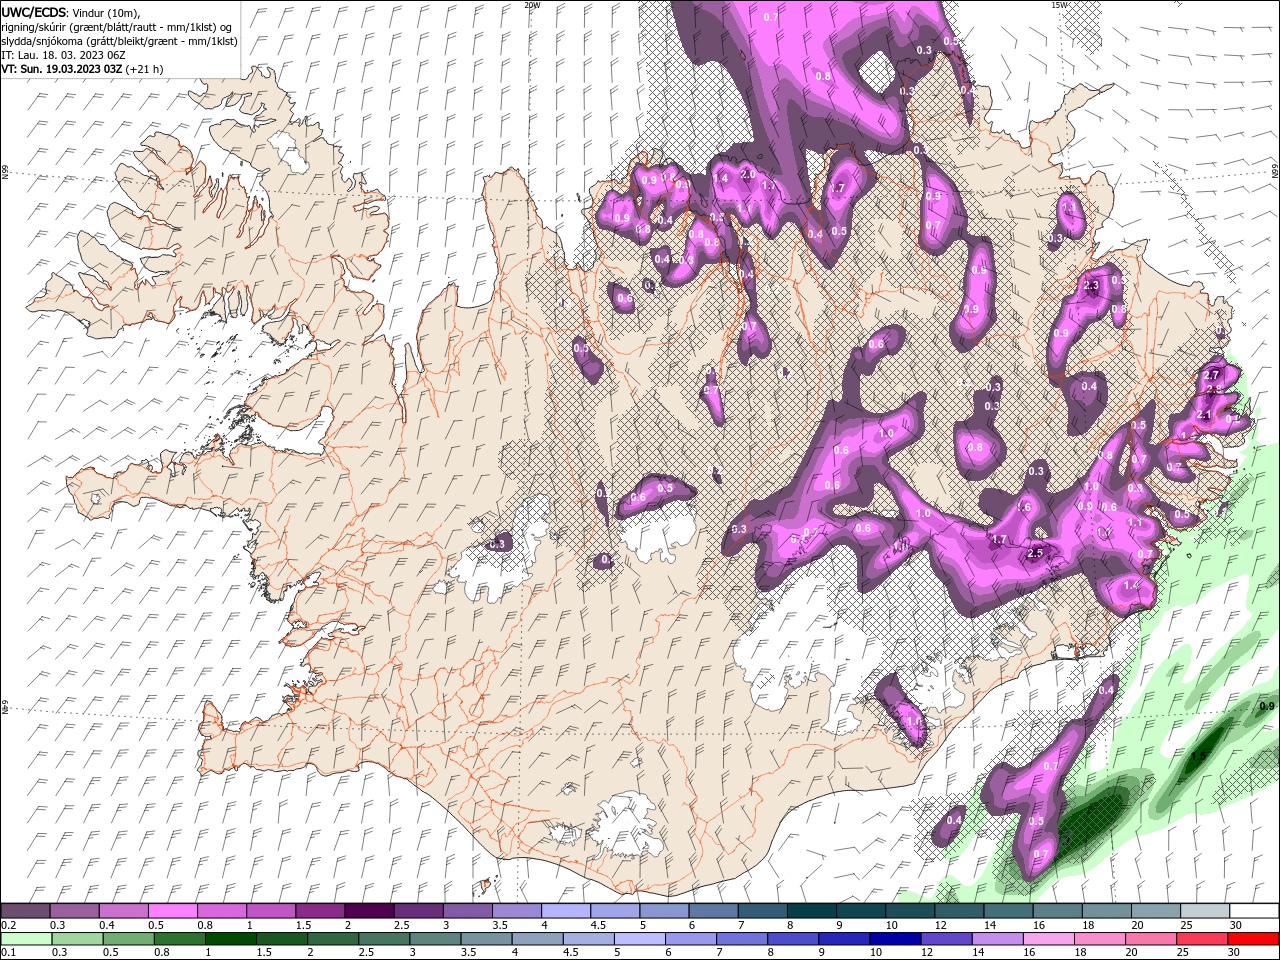Pick the palest green first rain legend swatch
Image resolution: width=1280 pixels, height=960 pixels.
[25, 939]
